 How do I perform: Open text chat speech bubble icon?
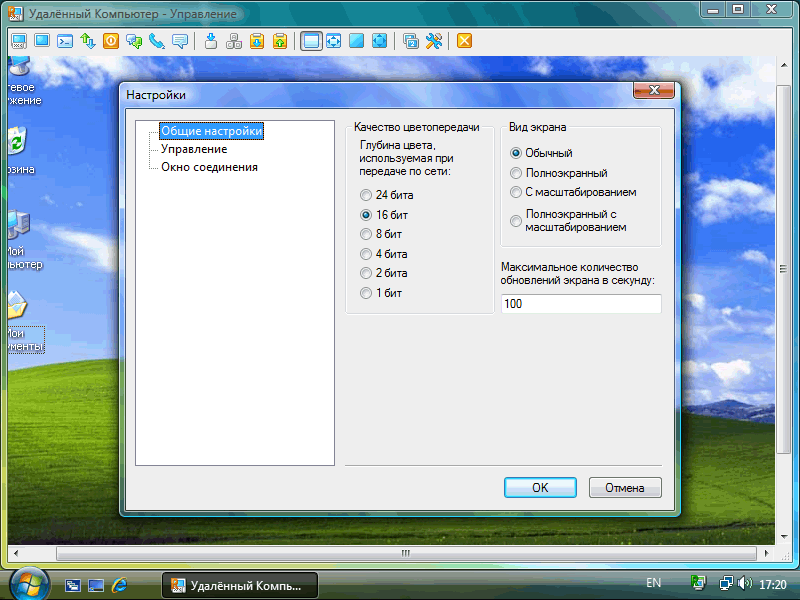point(180,41)
